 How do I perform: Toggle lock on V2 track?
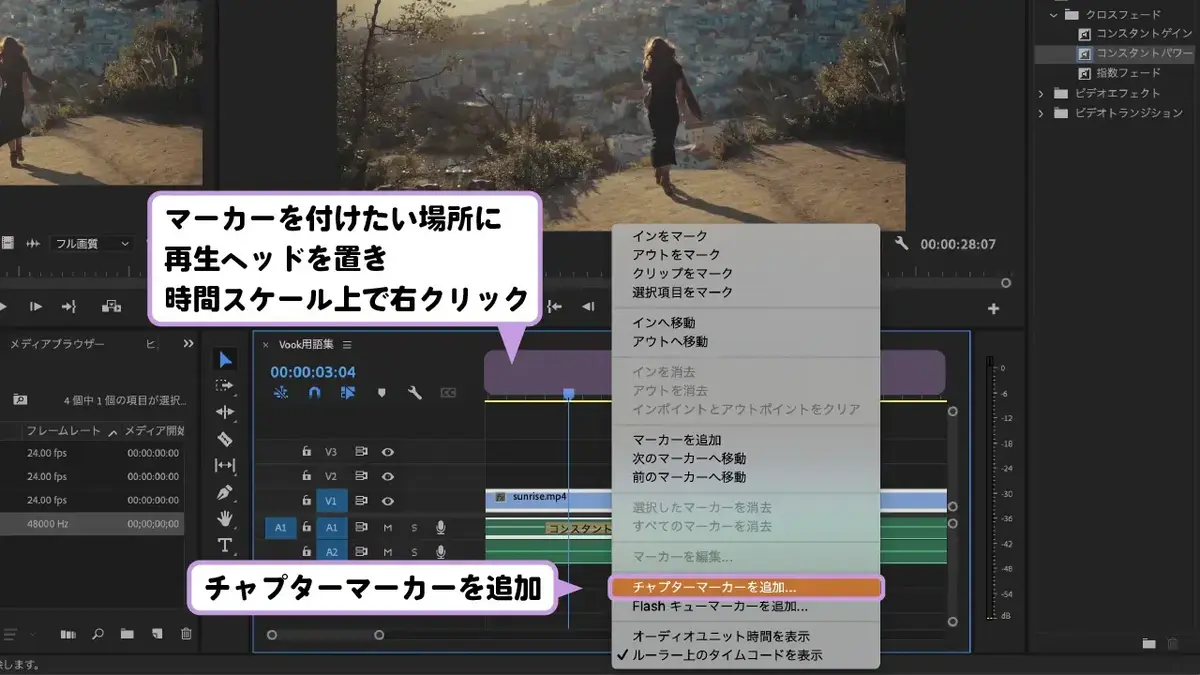tap(307, 476)
